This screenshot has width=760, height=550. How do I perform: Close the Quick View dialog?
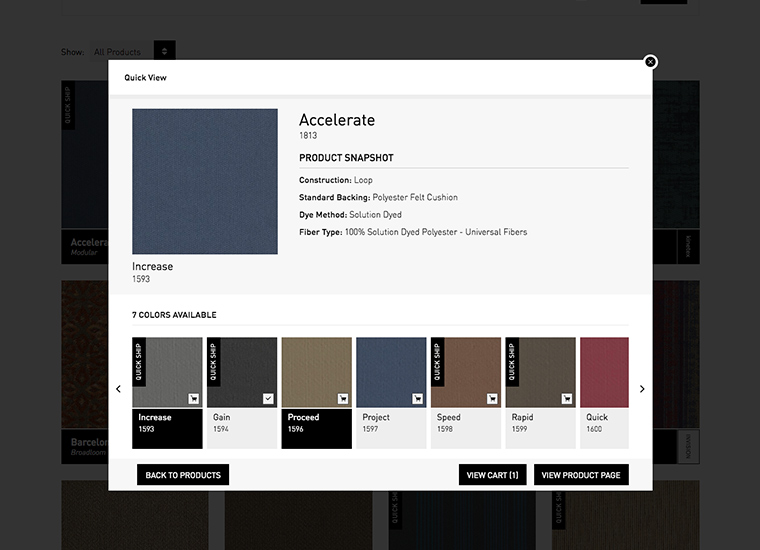(650, 62)
